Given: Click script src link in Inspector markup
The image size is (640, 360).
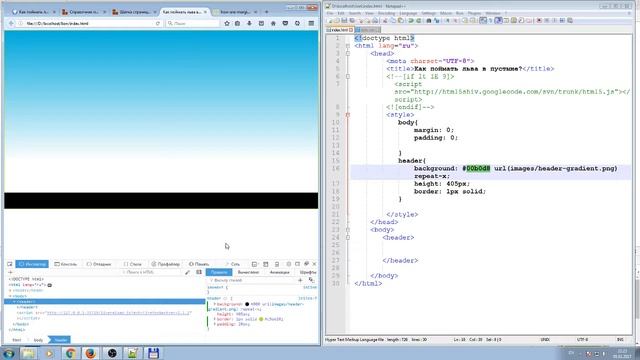Looking at the screenshot, I should click(x=119, y=313).
